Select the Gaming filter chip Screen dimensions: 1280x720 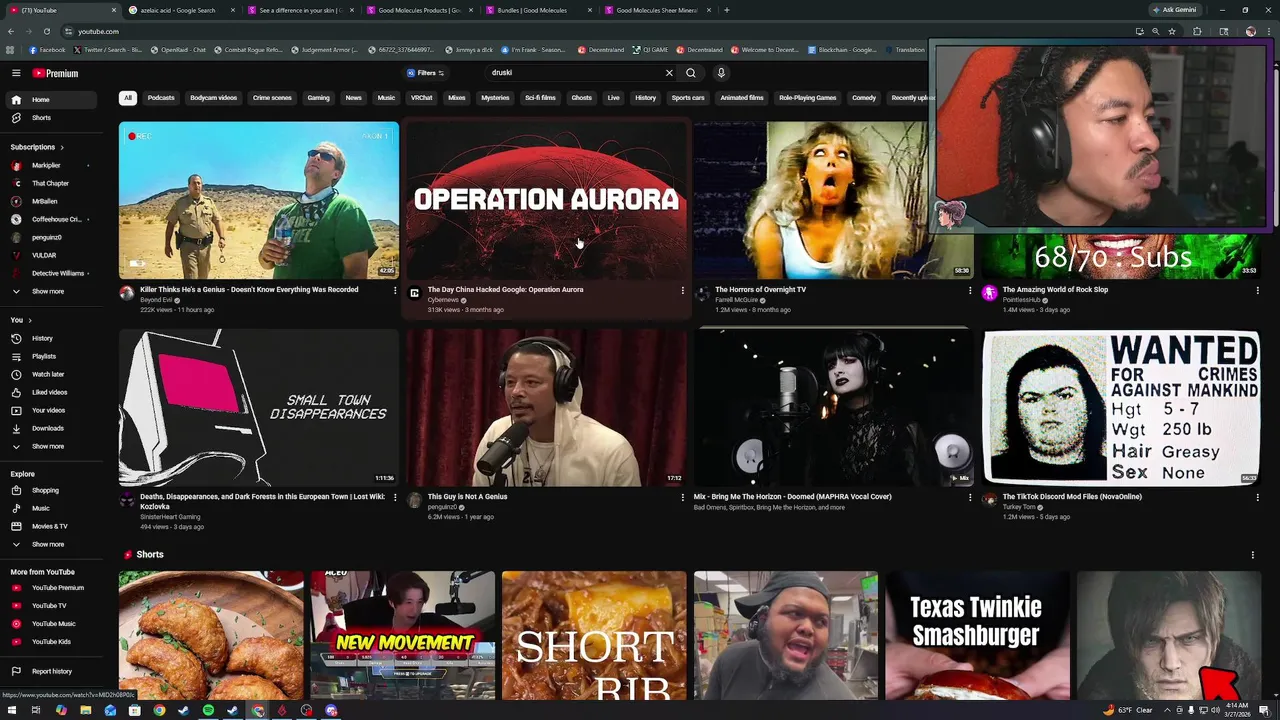pos(318,98)
